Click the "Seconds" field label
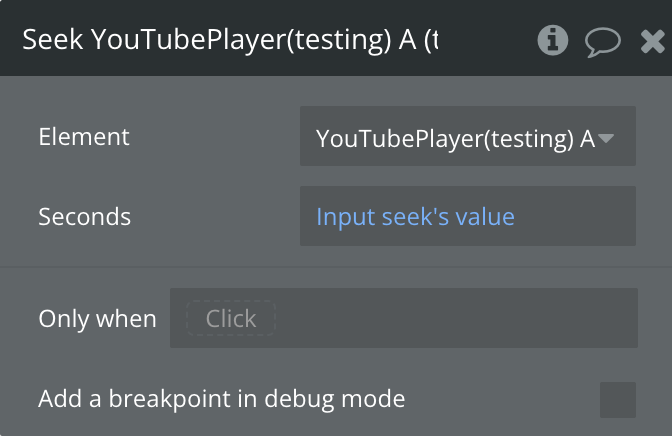The height and width of the screenshot is (436, 672). click(x=85, y=216)
